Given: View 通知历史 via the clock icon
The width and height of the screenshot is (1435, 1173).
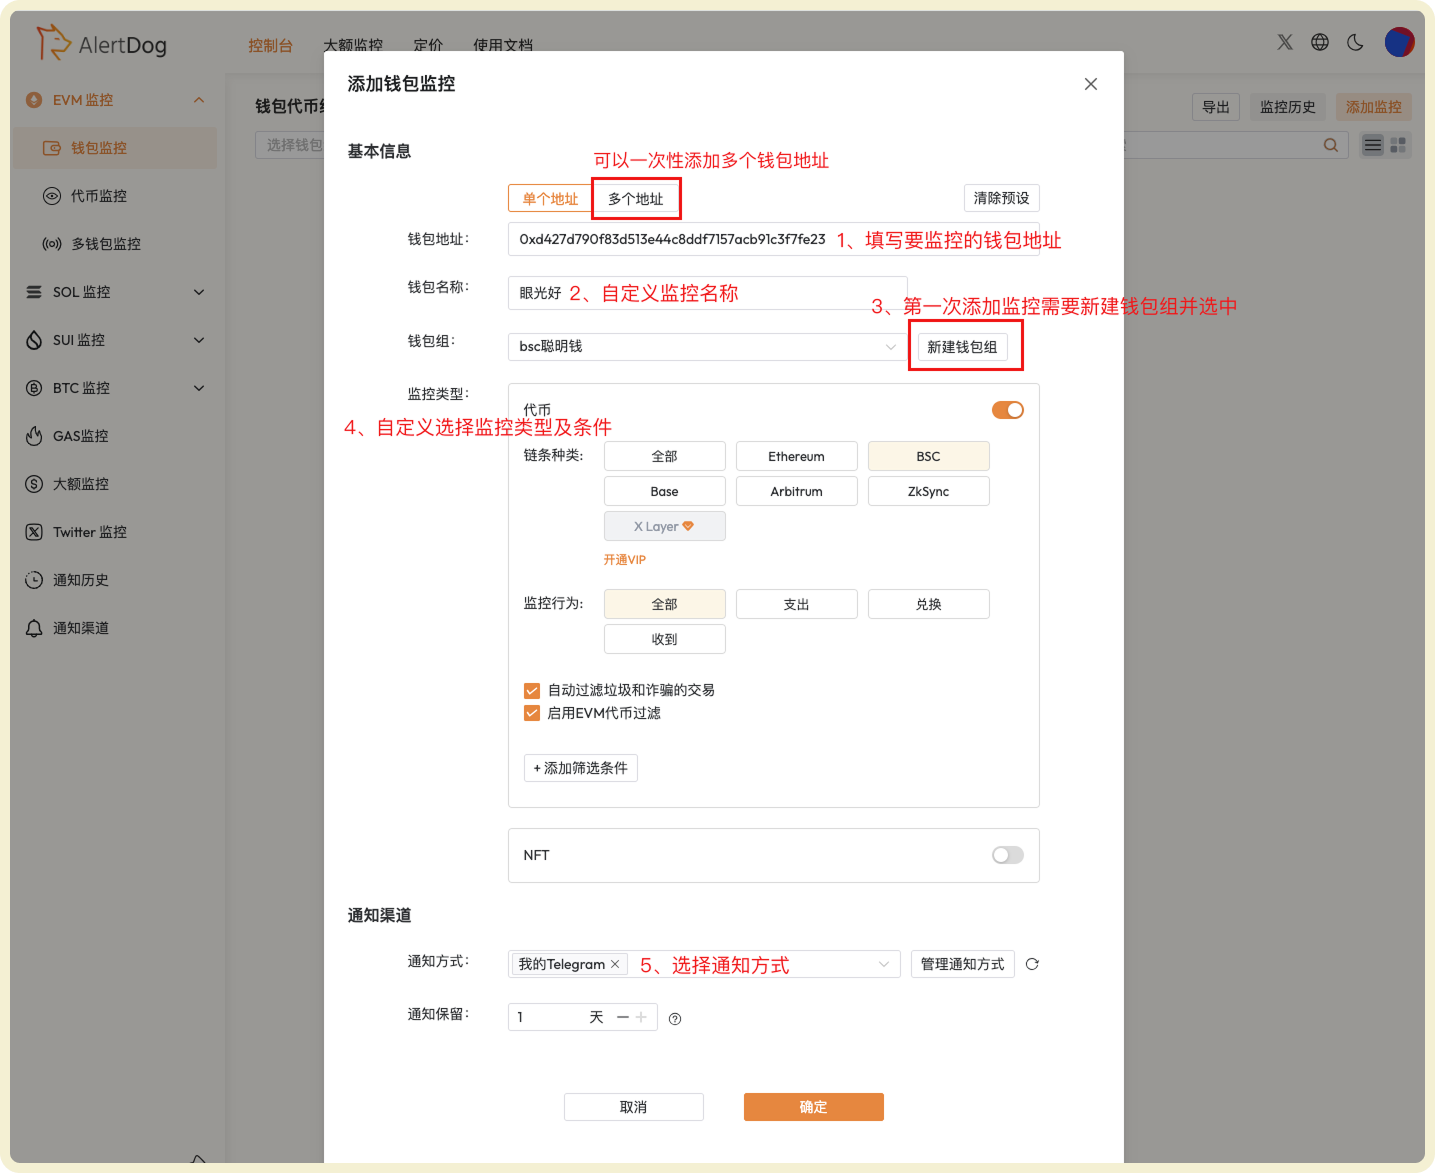Looking at the screenshot, I should click(x=32, y=579).
